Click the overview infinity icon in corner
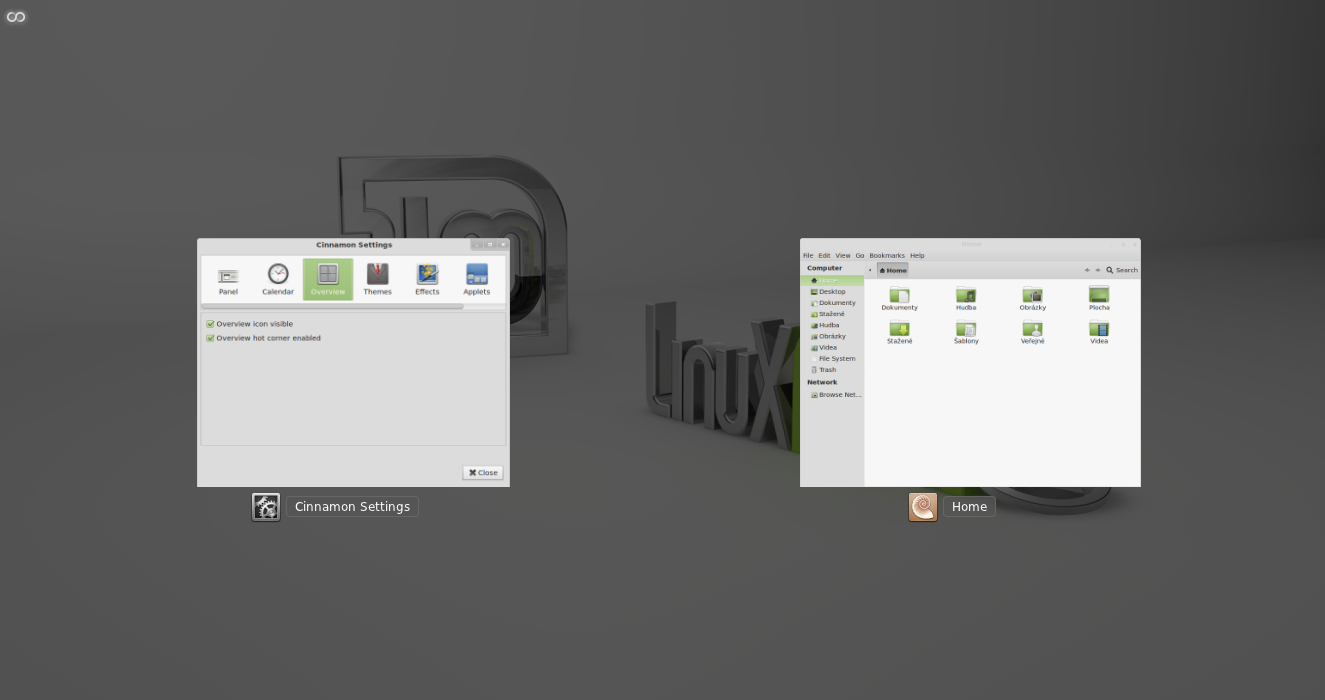 [x=16, y=17]
